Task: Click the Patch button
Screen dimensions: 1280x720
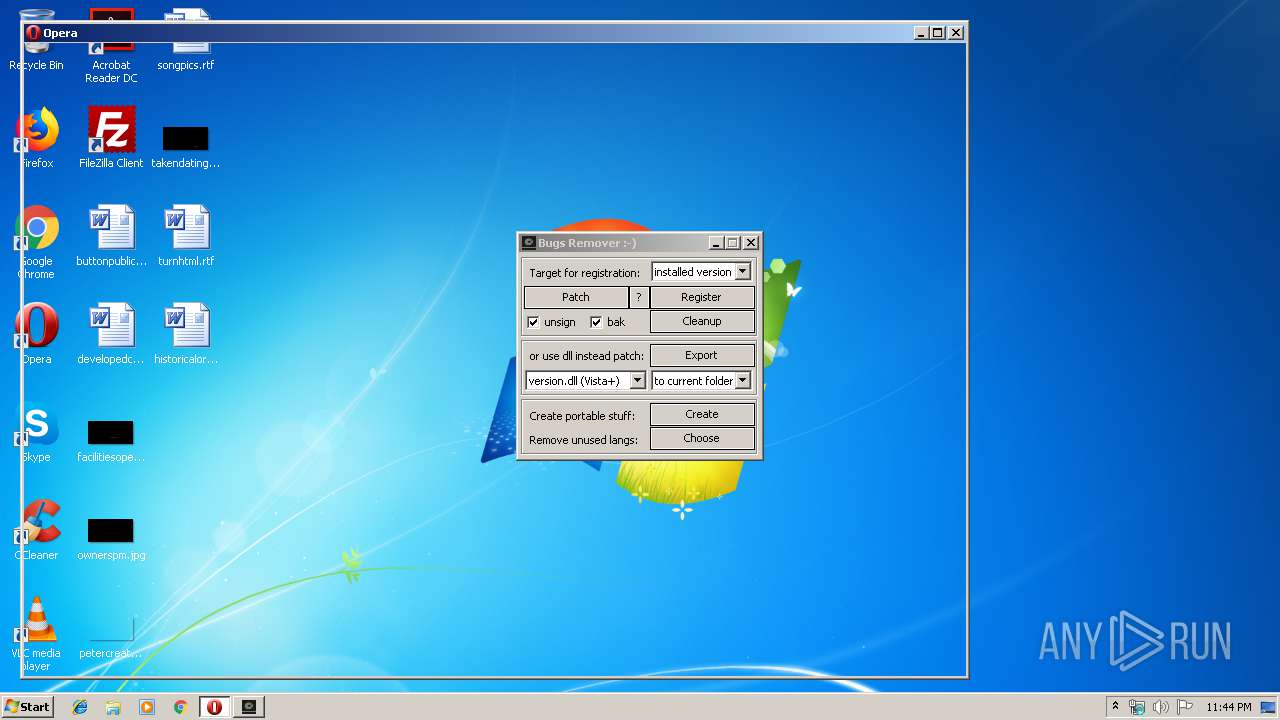Action: pyautogui.click(x=576, y=297)
